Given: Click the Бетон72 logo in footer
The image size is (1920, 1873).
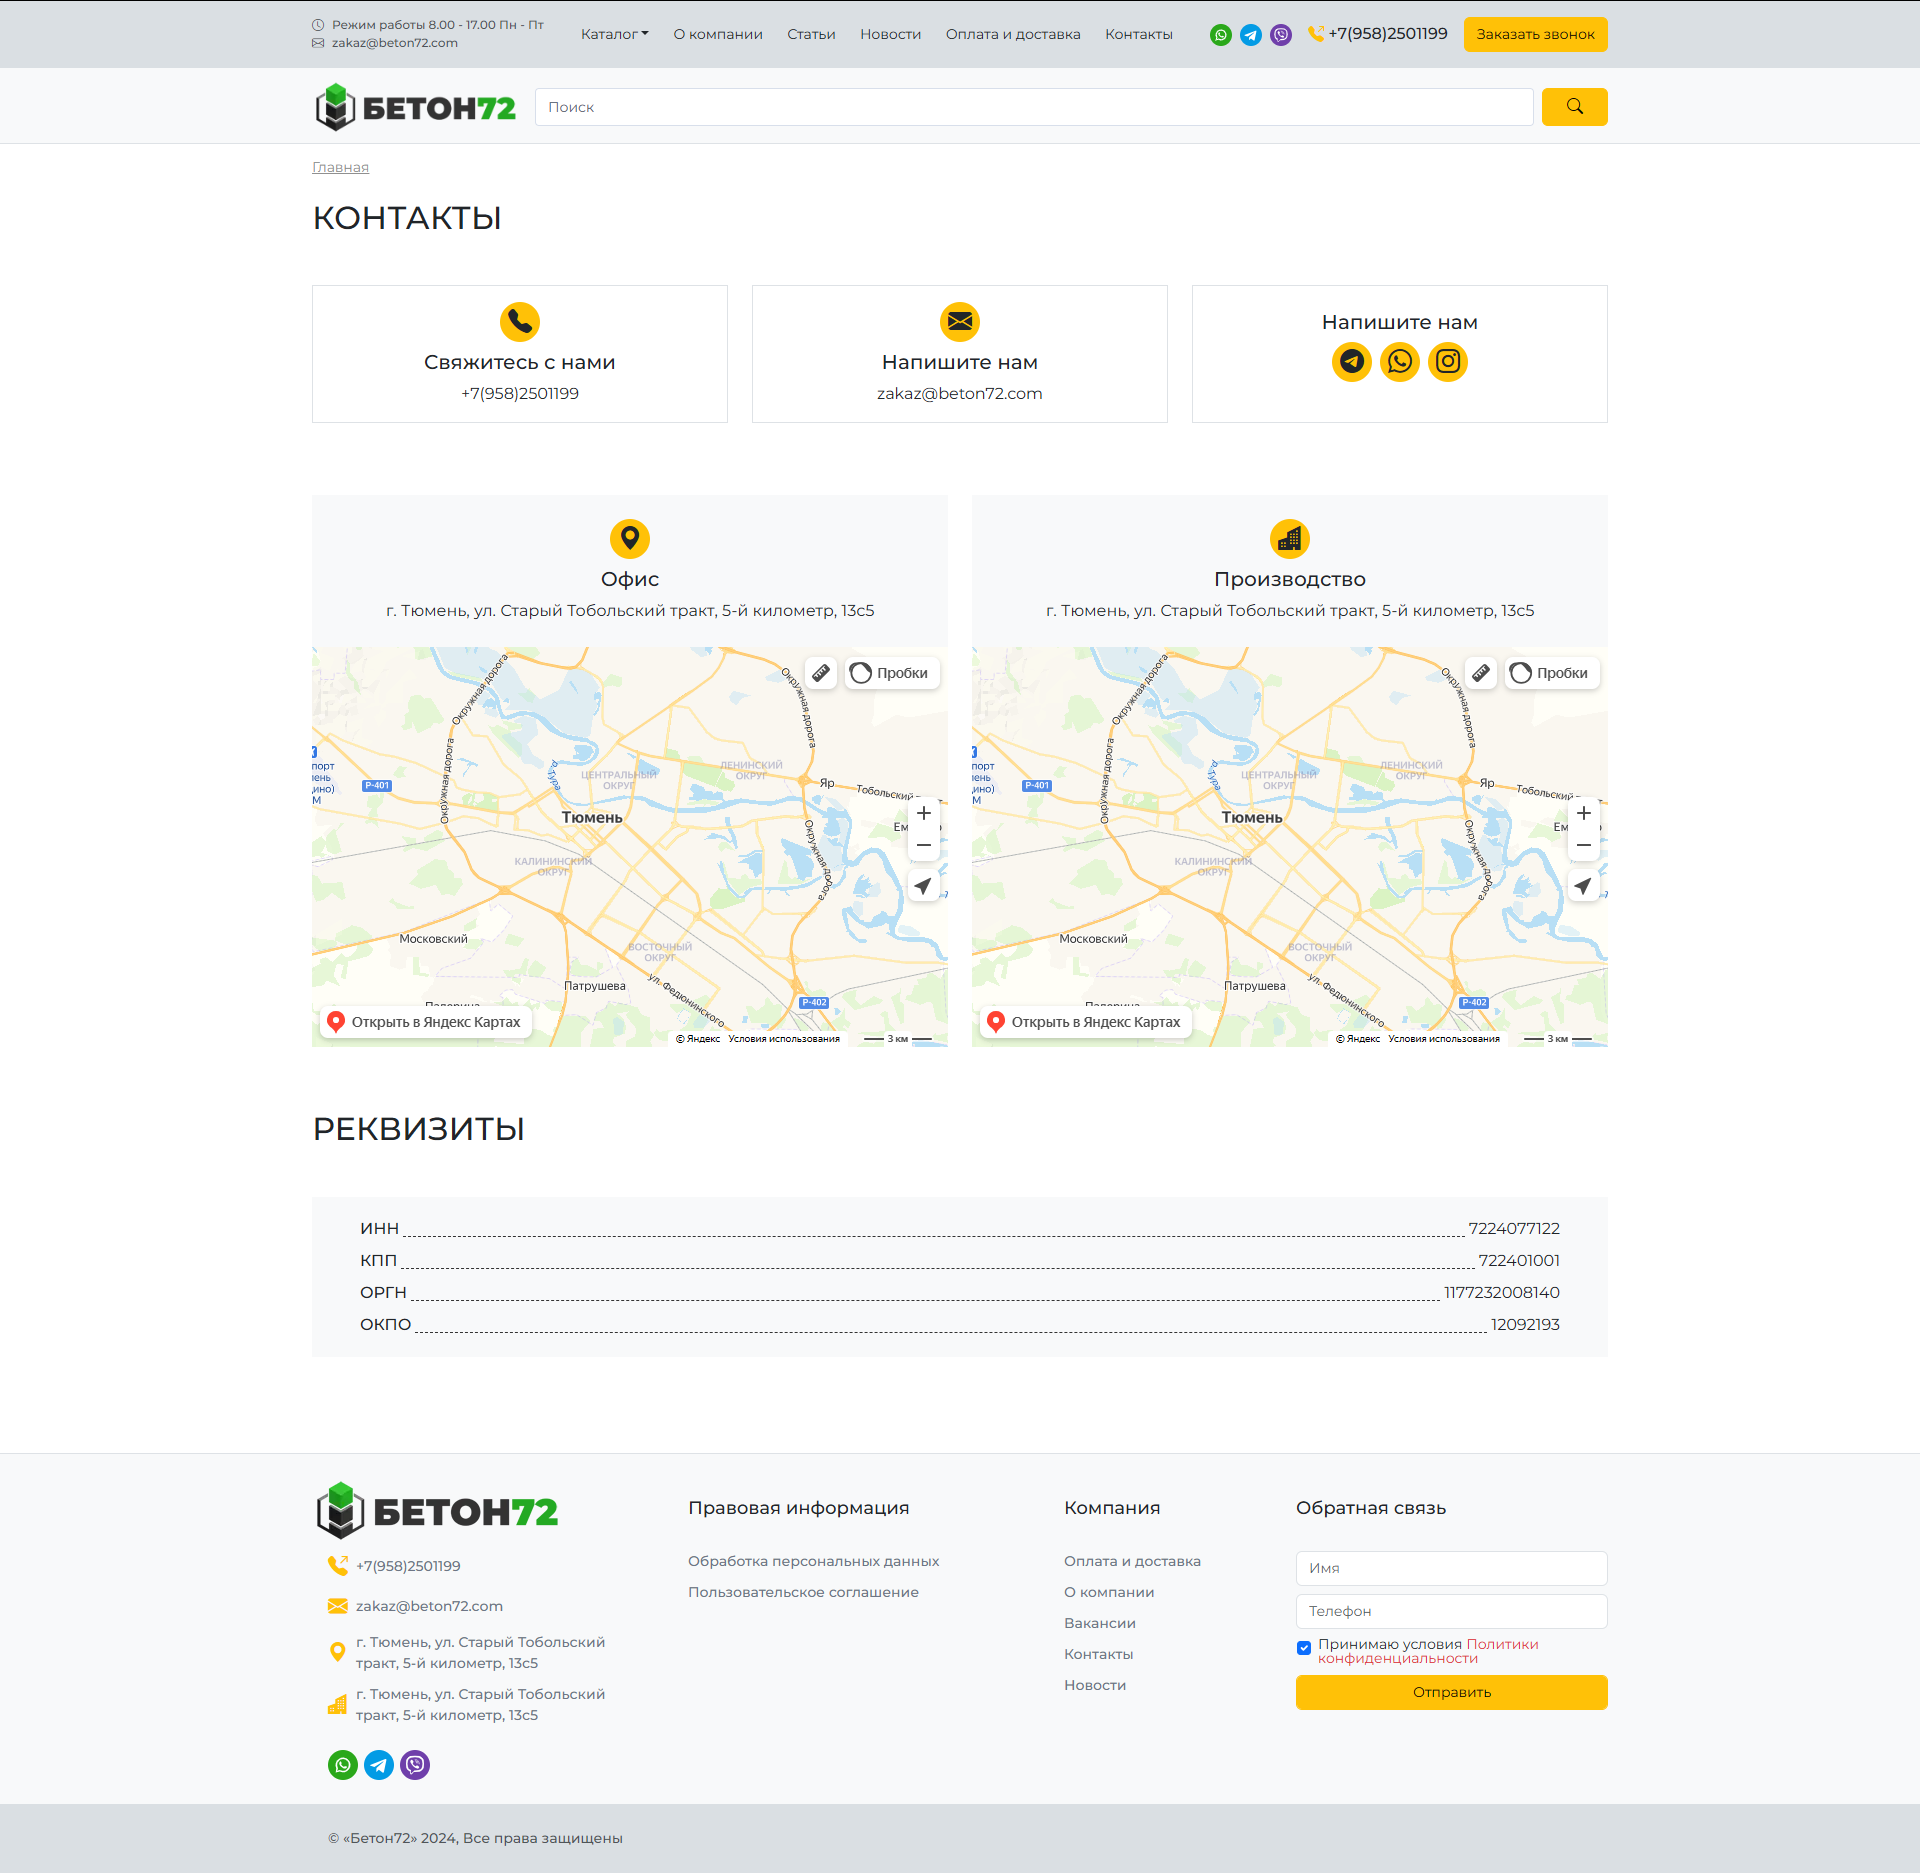Looking at the screenshot, I should pos(437,1510).
